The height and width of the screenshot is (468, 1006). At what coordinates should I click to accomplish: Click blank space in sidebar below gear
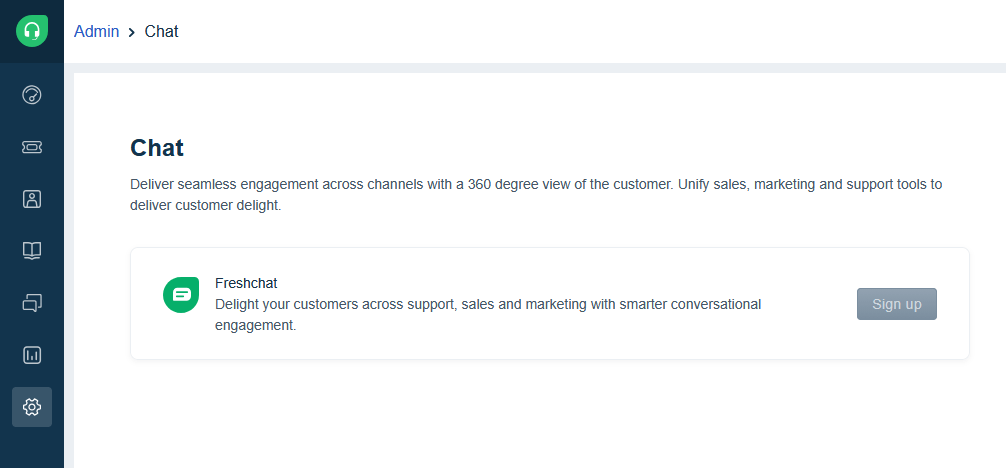click(x=32, y=447)
